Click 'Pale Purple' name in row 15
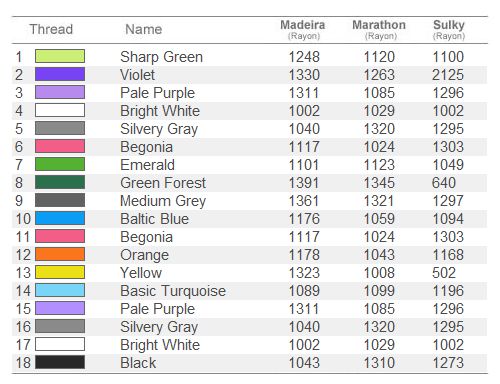This screenshot has width=500, height=384. 158,309
